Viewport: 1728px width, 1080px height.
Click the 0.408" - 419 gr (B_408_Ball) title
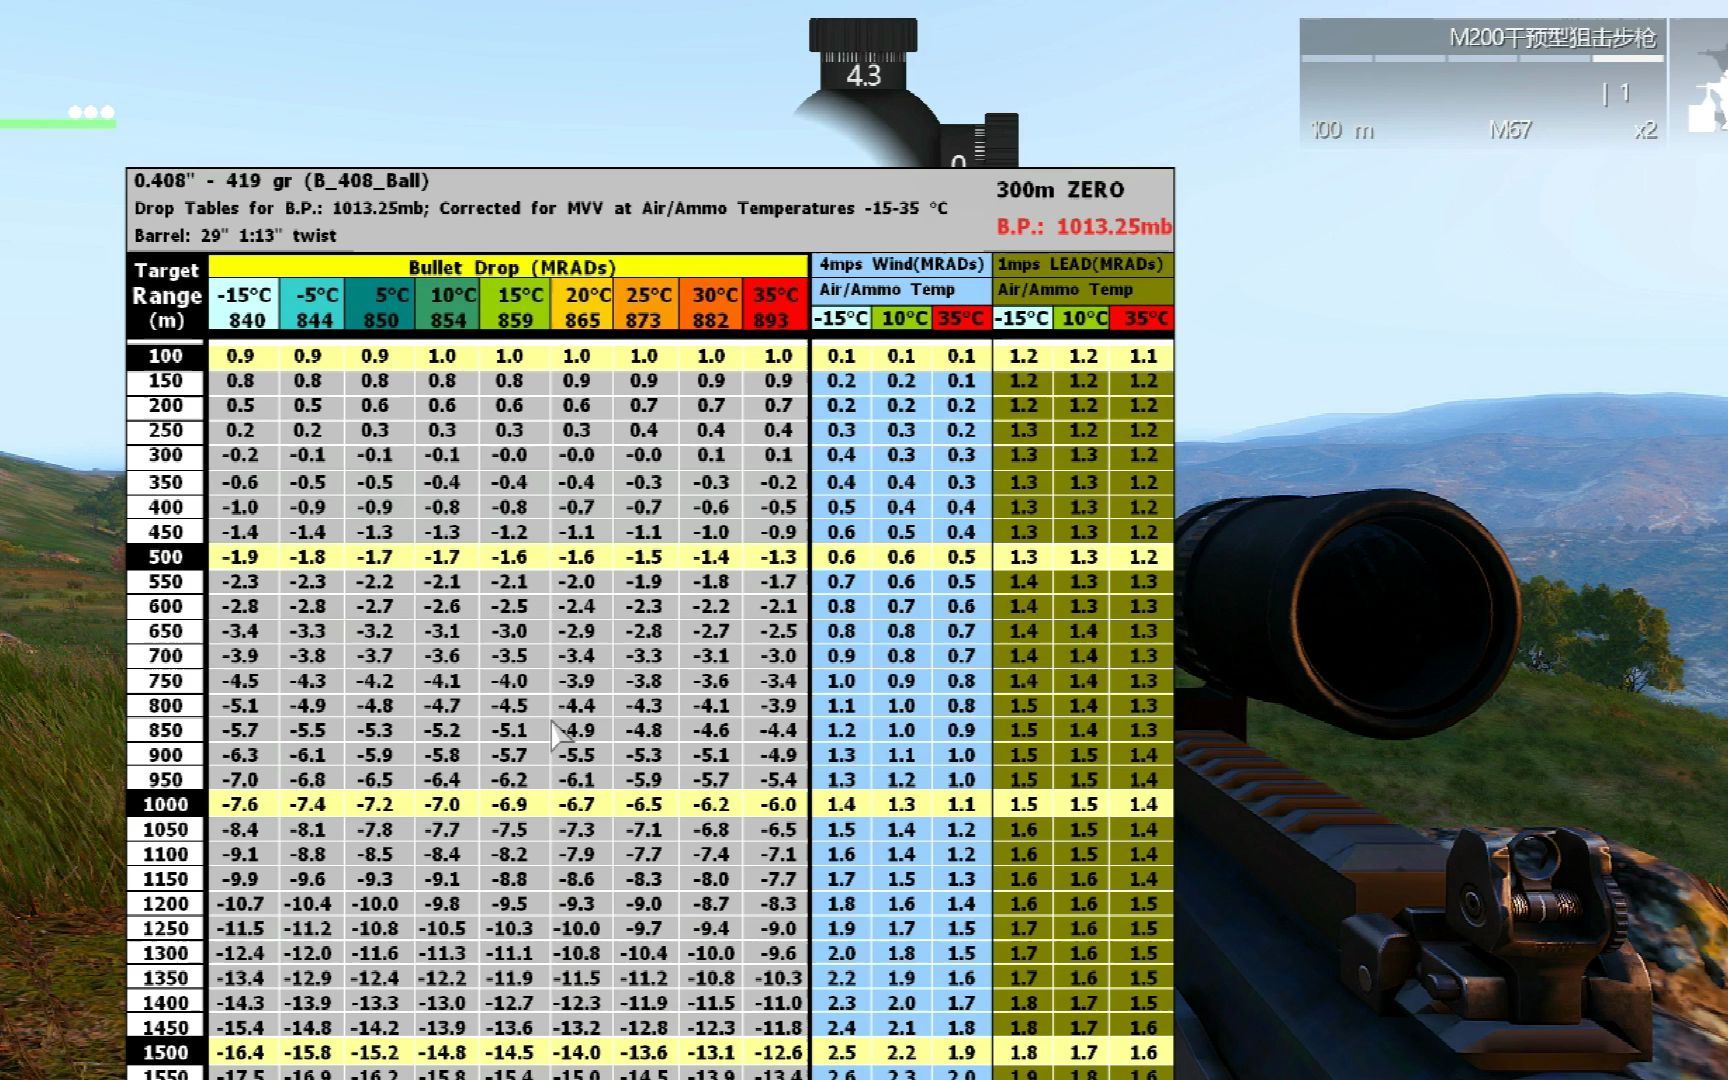pos(281,181)
